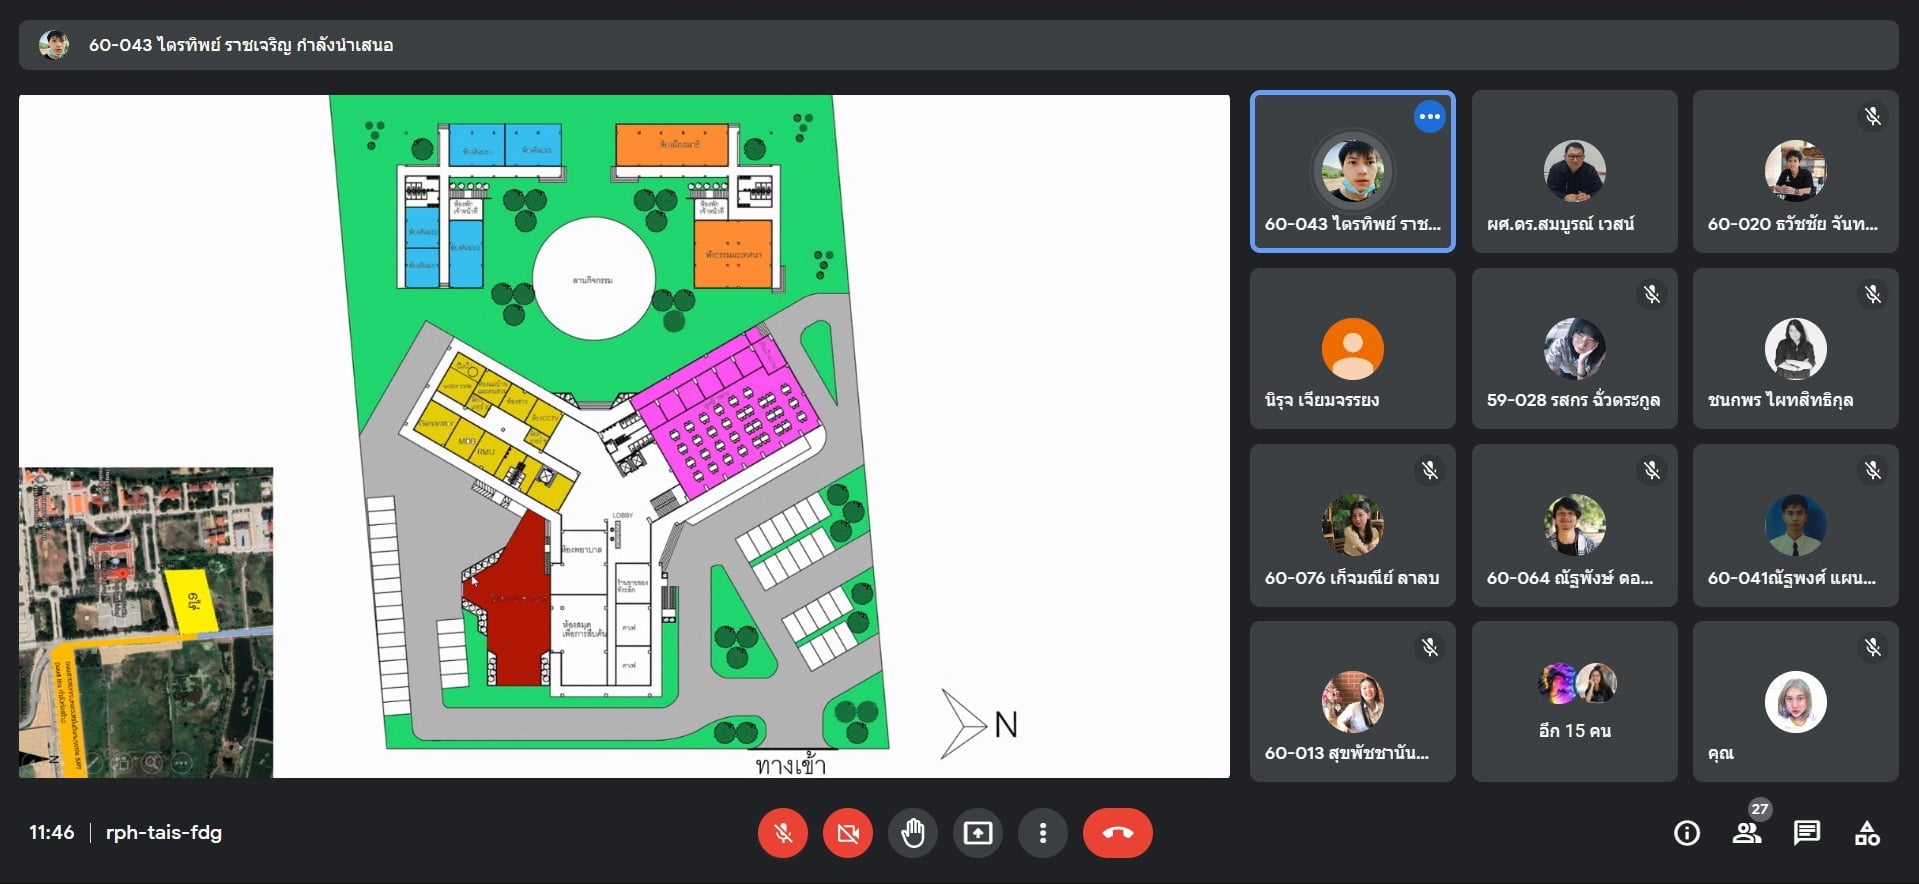
Task: Click the present screen button
Action: pyautogui.click(x=978, y=833)
